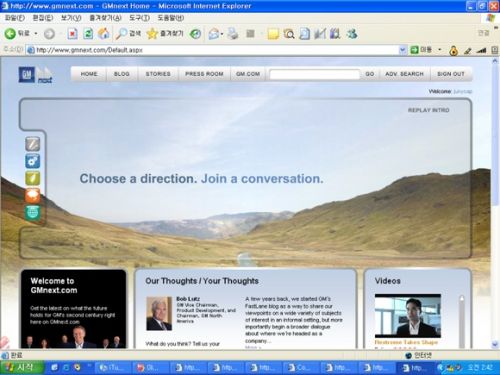
Task: Open the Edit menu in menu bar
Action: (x=43, y=18)
